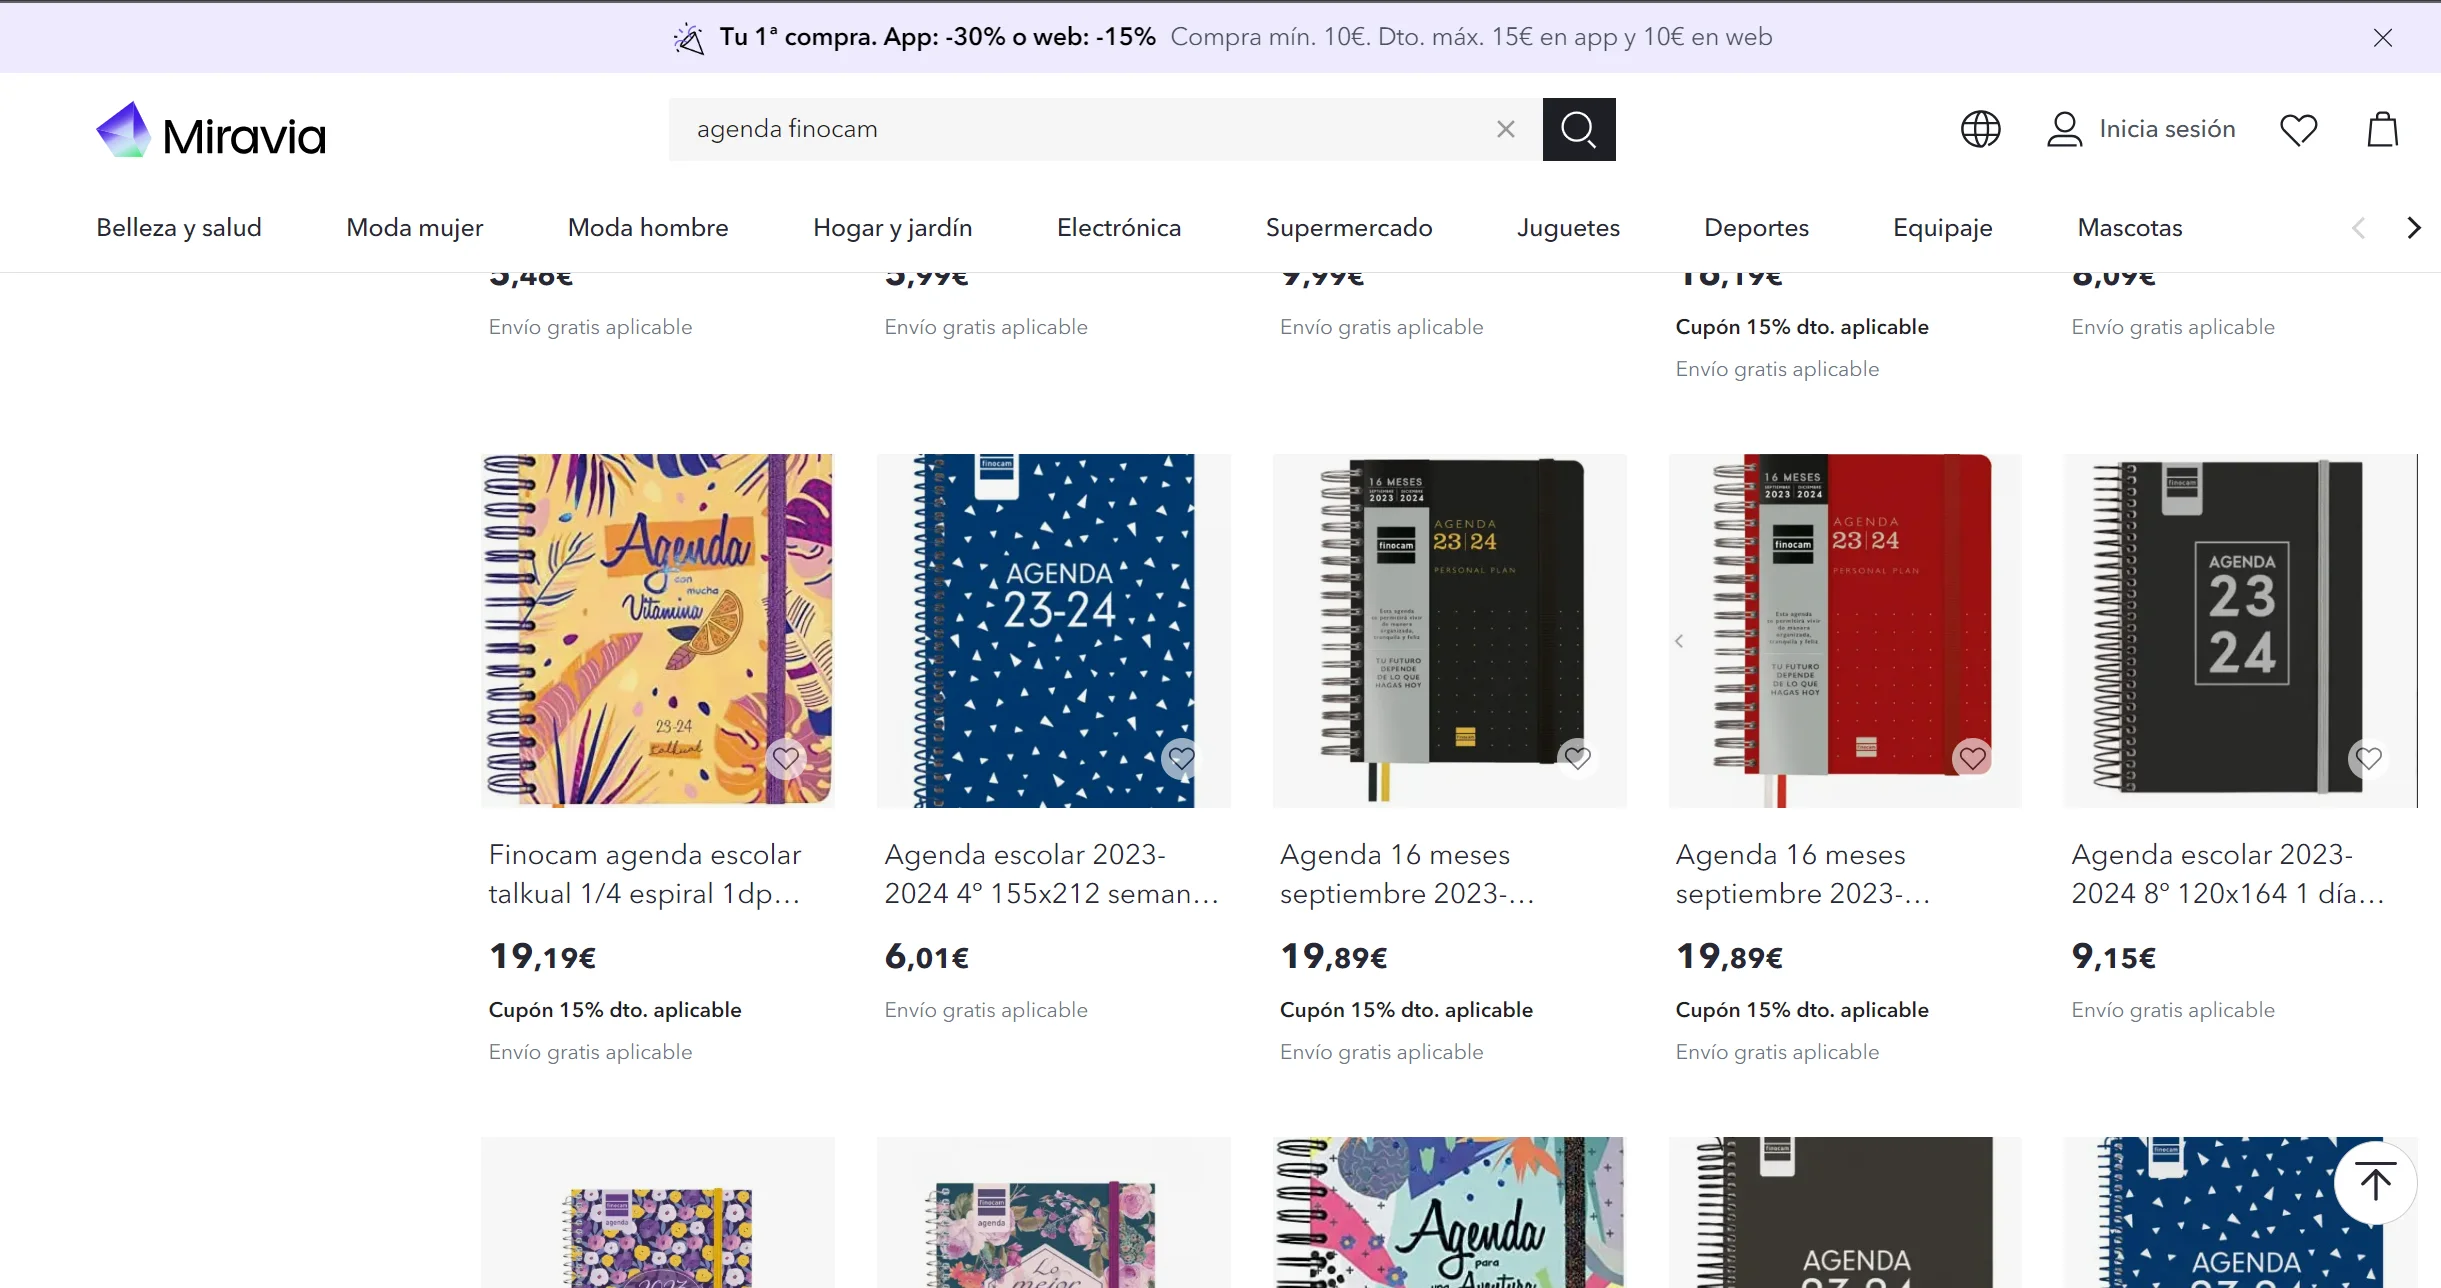
Task: Click the promo text Tu 1ª compra
Action: click(x=937, y=37)
